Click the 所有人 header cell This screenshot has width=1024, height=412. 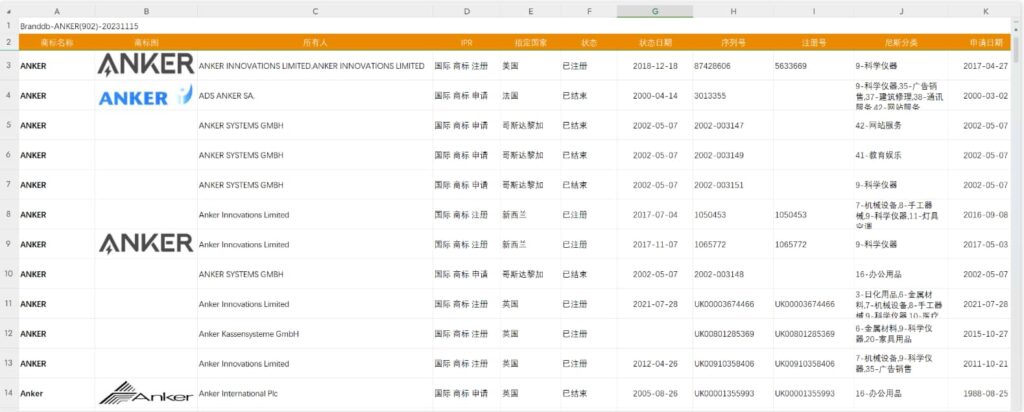[315, 43]
